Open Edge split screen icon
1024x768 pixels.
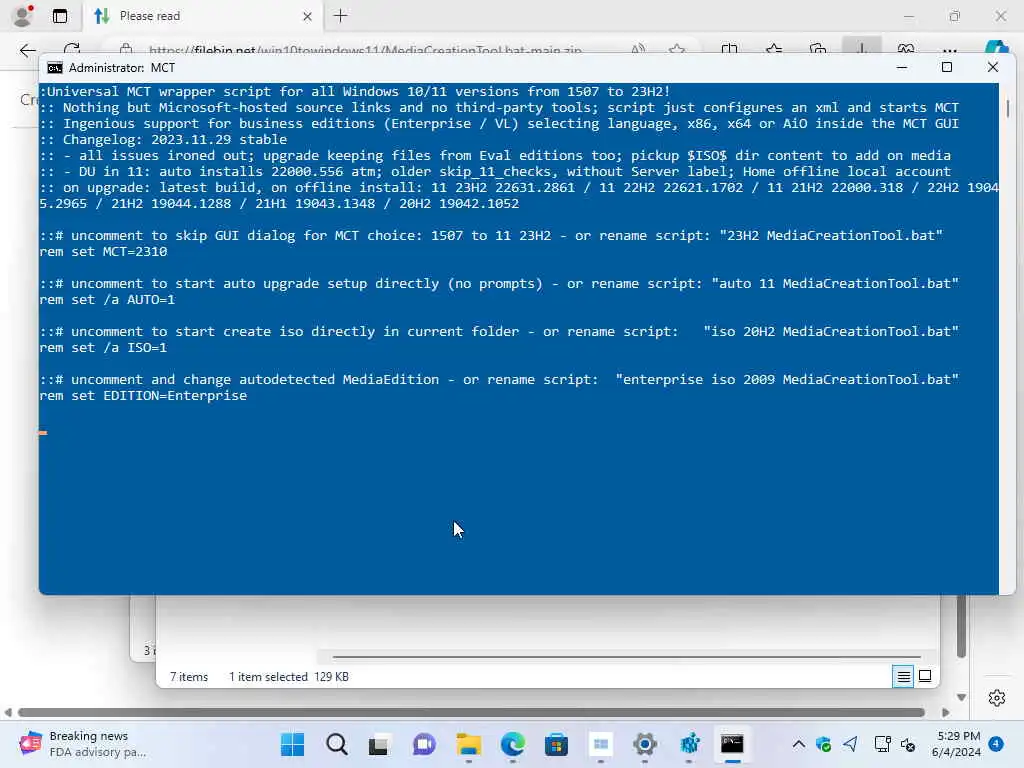coord(729,50)
